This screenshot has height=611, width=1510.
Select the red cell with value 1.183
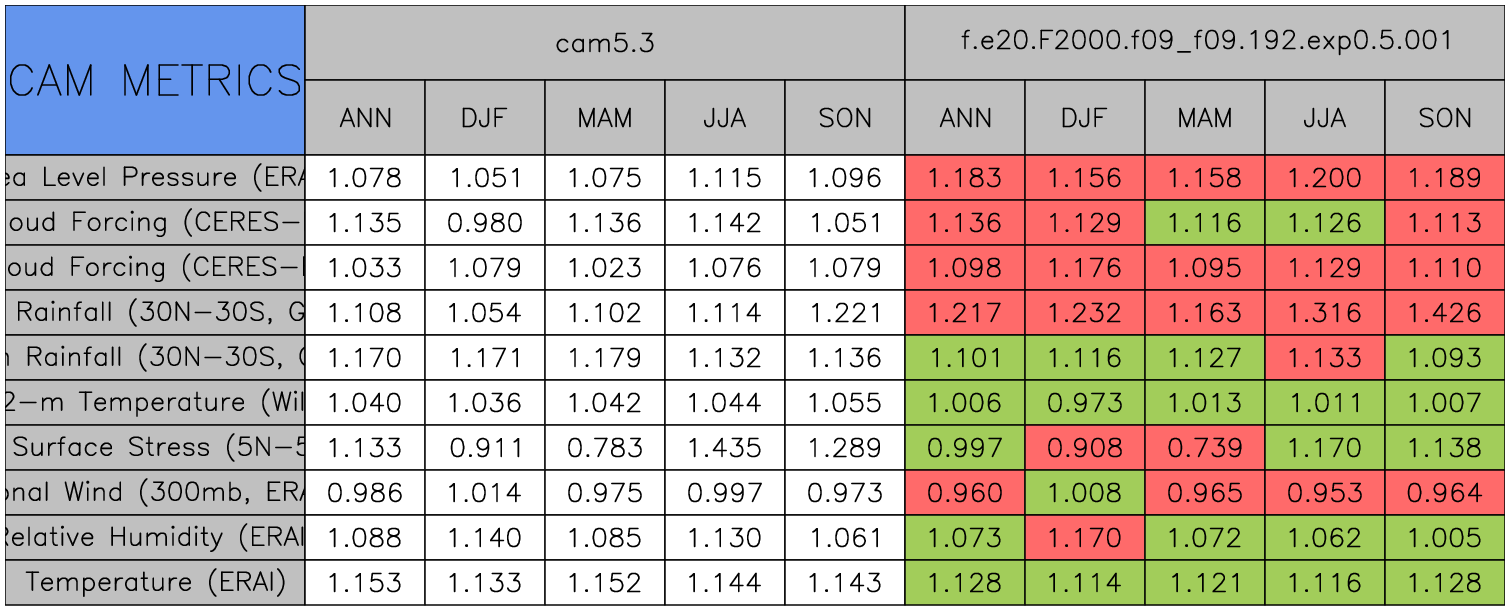coord(965,178)
